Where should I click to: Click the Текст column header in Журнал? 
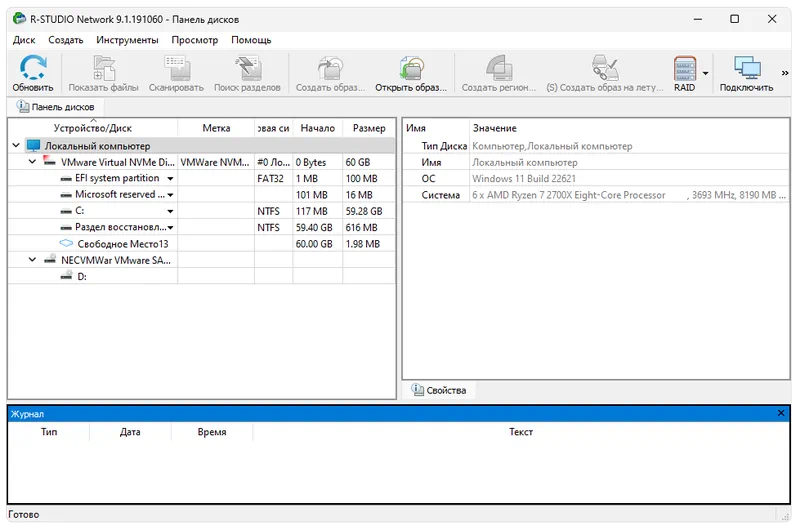(x=521, y=432)
